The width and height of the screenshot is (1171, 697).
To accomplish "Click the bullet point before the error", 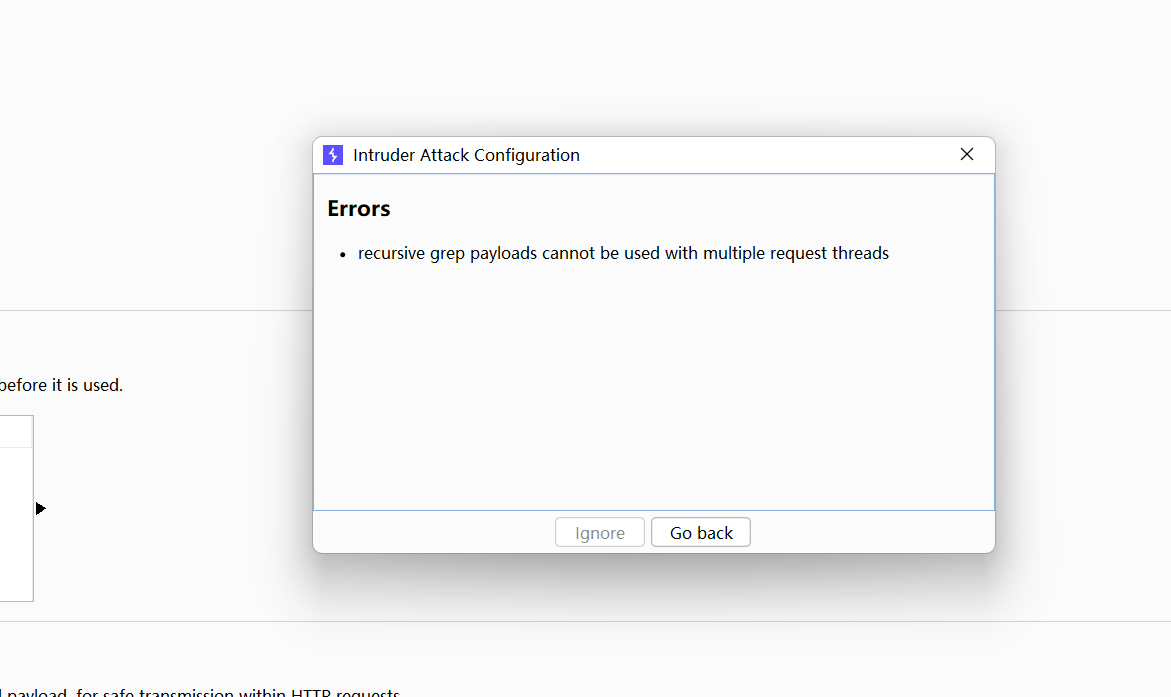I will click(x=342, y=255).
